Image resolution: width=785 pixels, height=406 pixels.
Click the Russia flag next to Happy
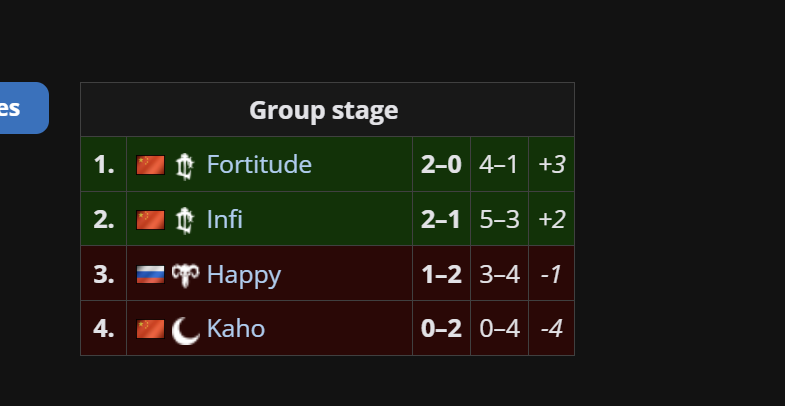pyautogui.click(x=150, y=274)
